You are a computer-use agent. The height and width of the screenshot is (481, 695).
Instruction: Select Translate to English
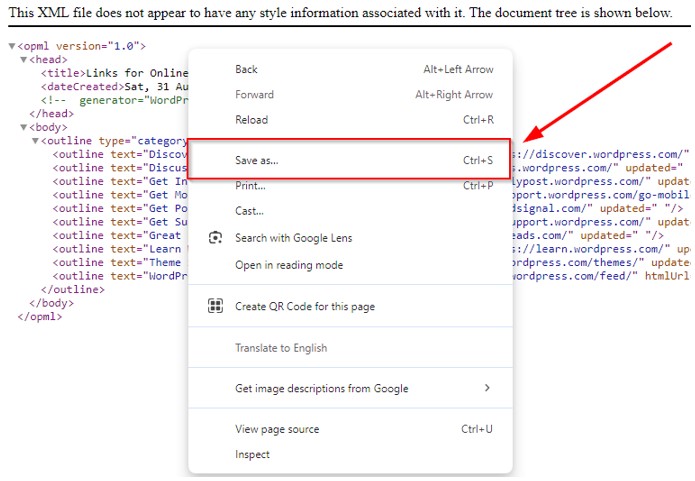pos(281,348)
